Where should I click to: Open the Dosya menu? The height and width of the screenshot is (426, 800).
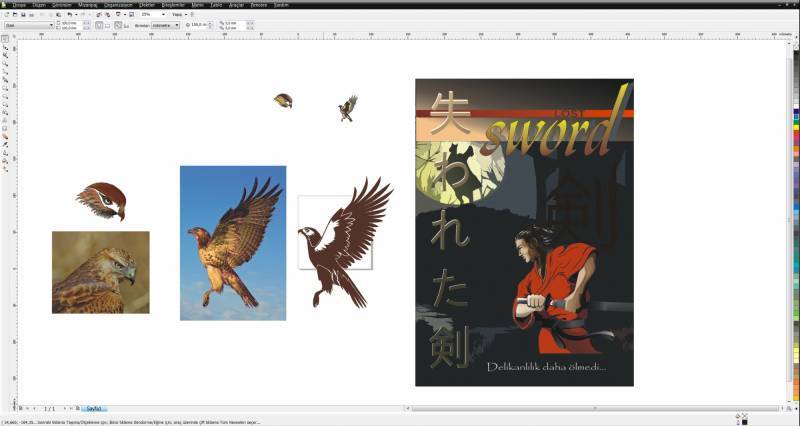(18, 4)
